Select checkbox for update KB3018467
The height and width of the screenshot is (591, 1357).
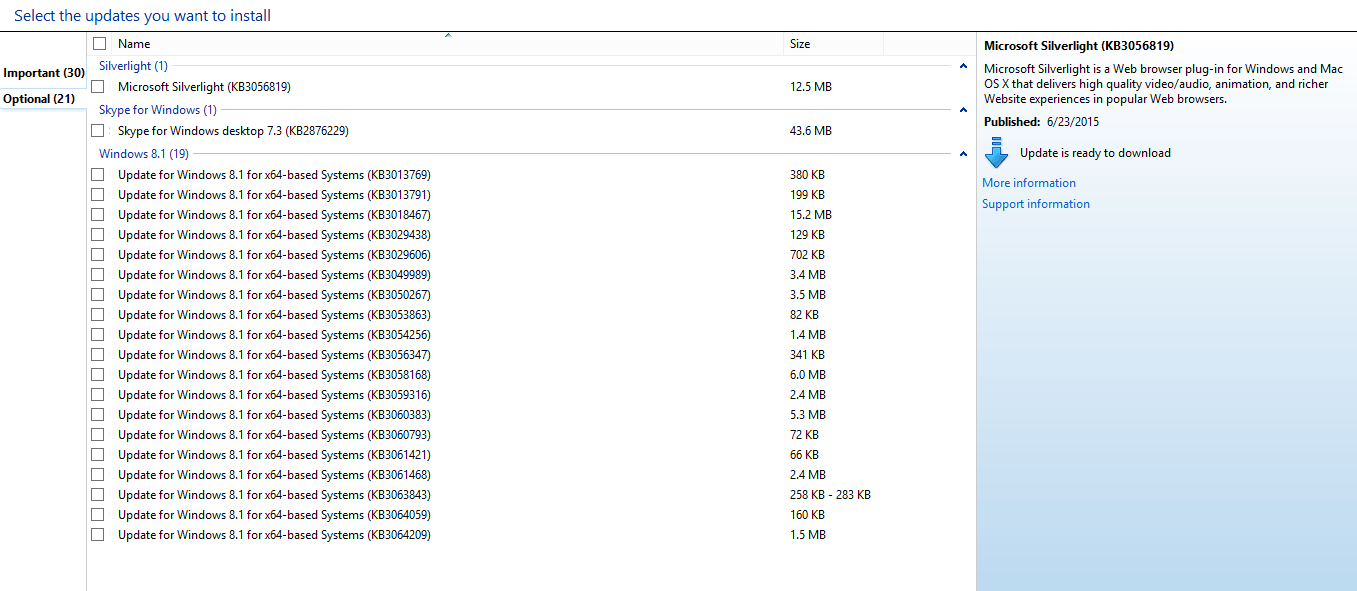point(97,215)
